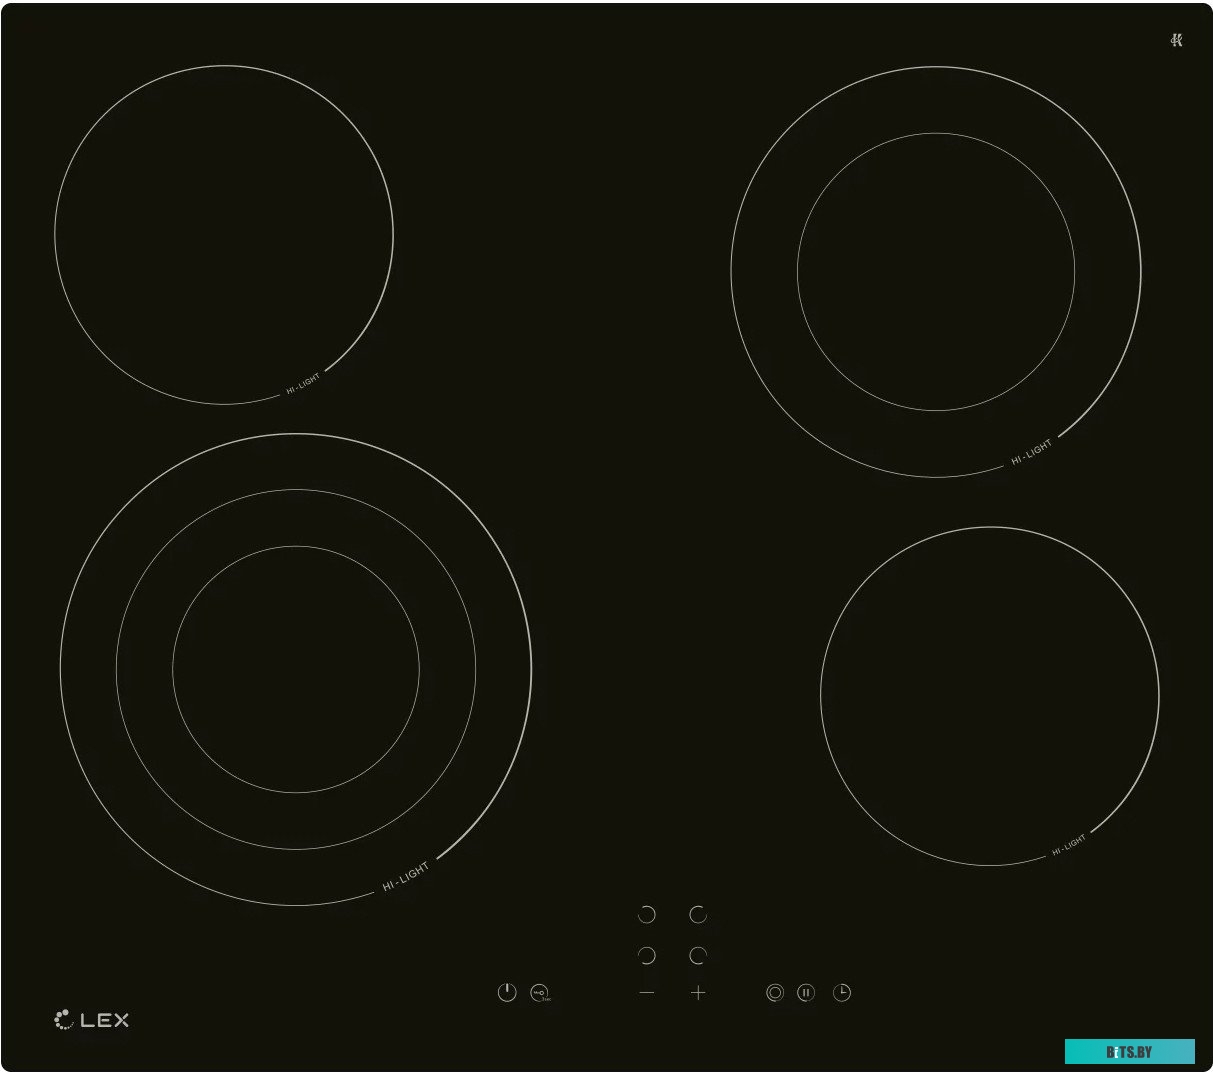The width and height of the screenshot is (1213, 1074).
Task: Click the monogram mark in the top-right corner
Action: coord(1177,38)
